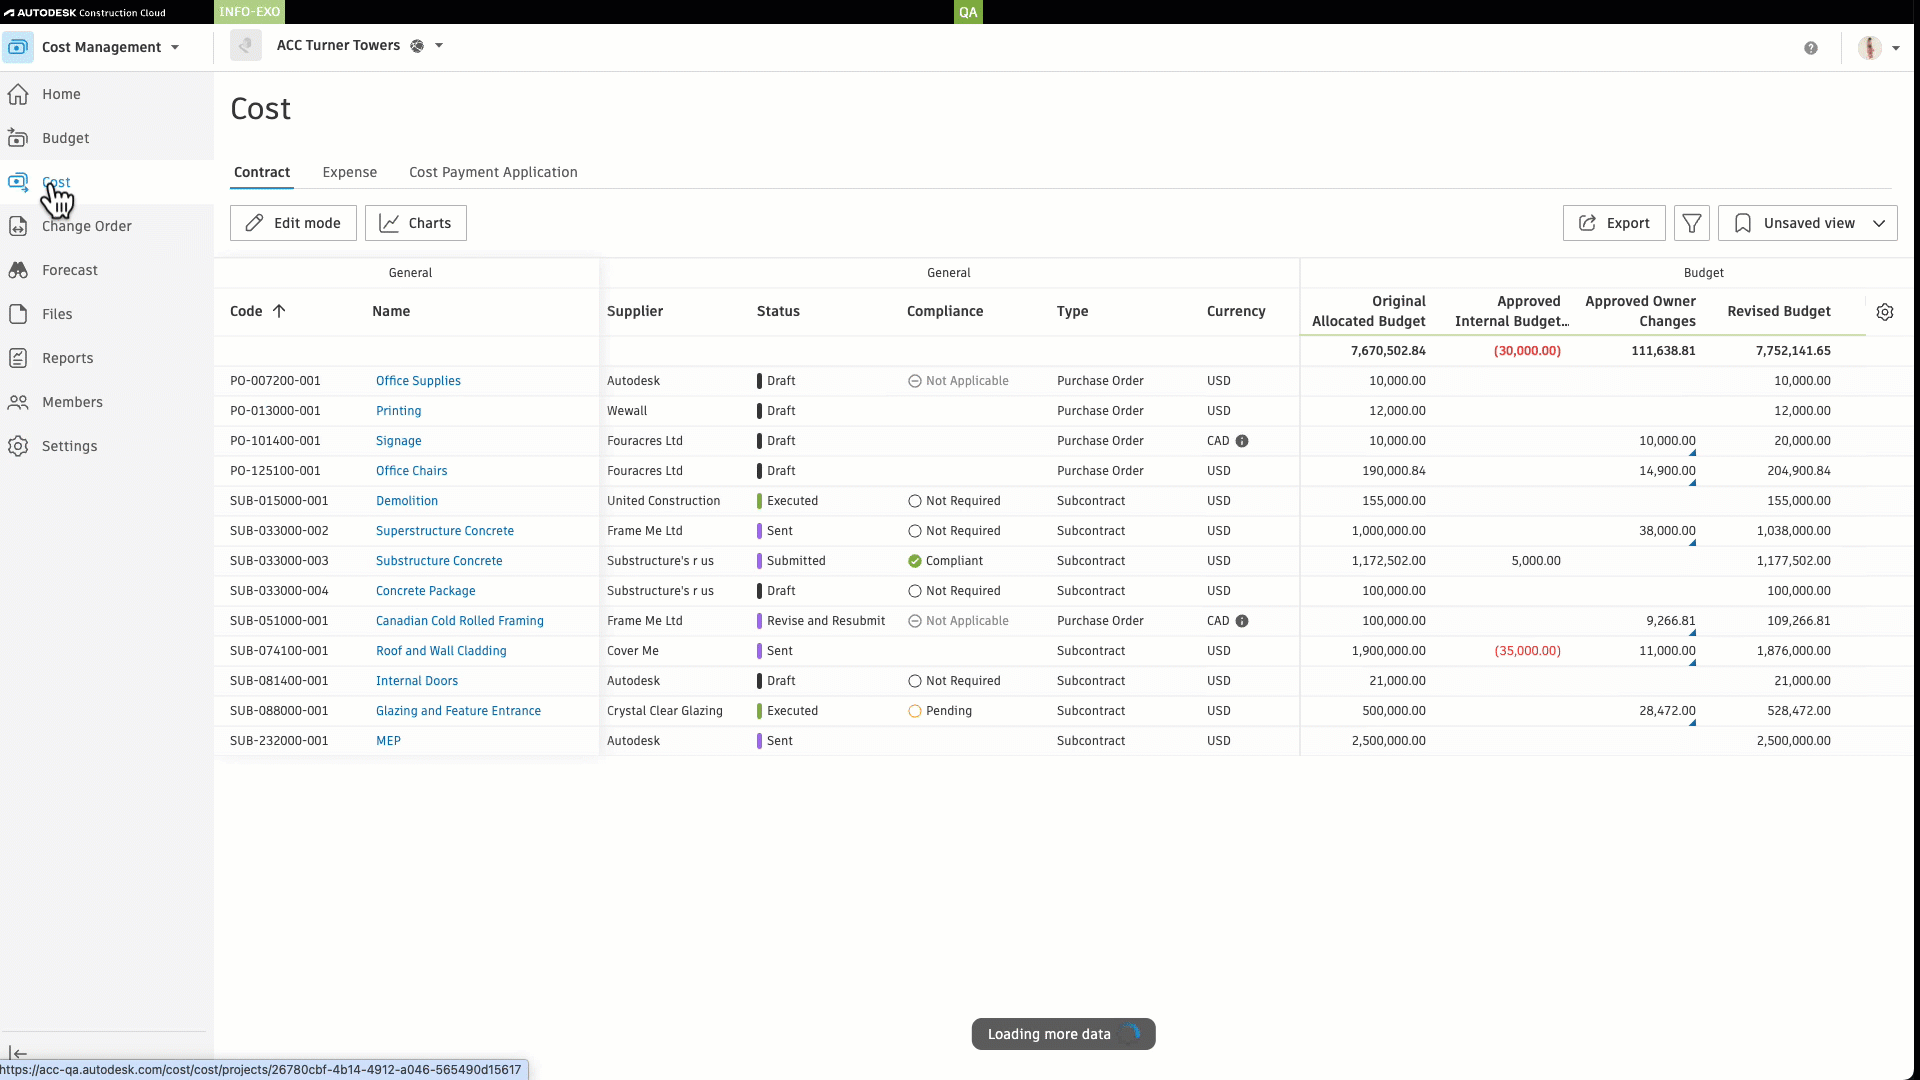The height and width of the screenshot is (1080, 1920).
Task: Click the Code column sort arrow
Action: click(279, 311)
